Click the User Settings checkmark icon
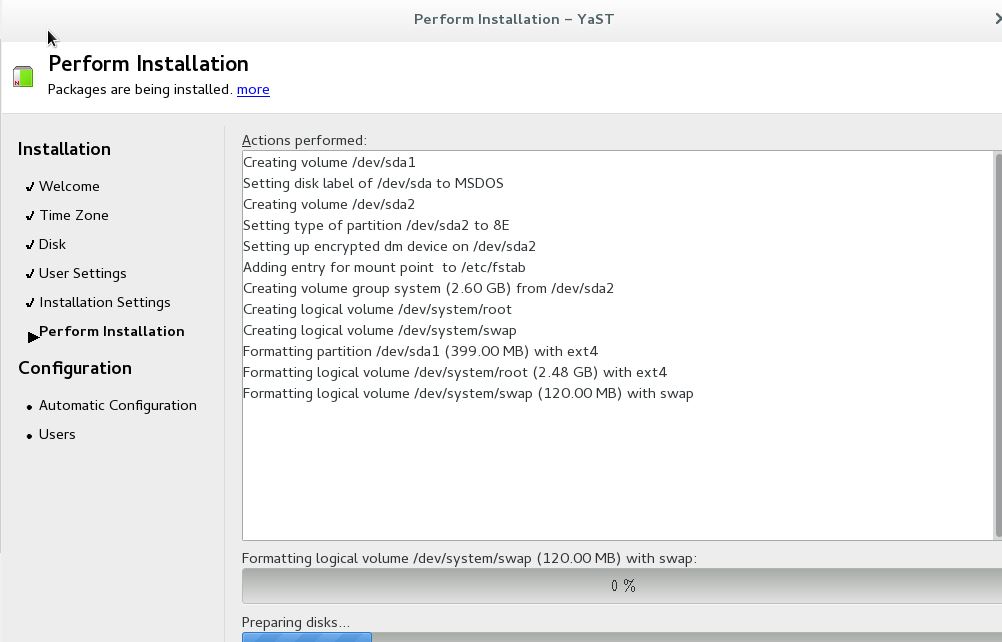This screenshot has height=642, width=1002. [30, 273]
